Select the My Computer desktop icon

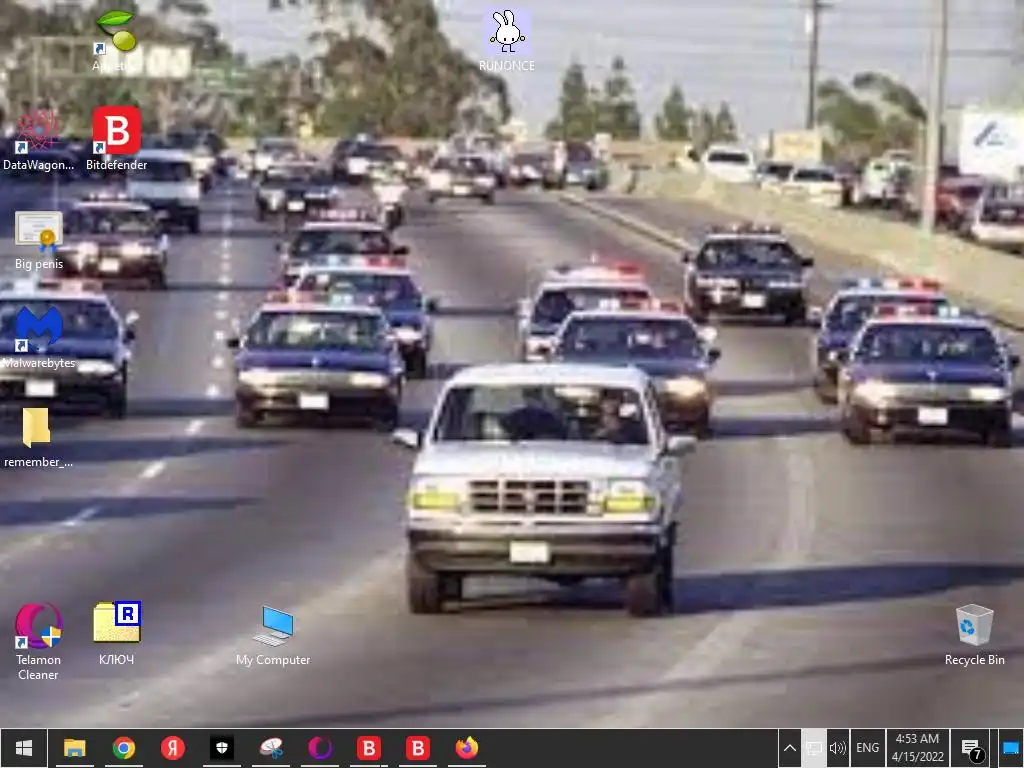click(x=273, y=635)
